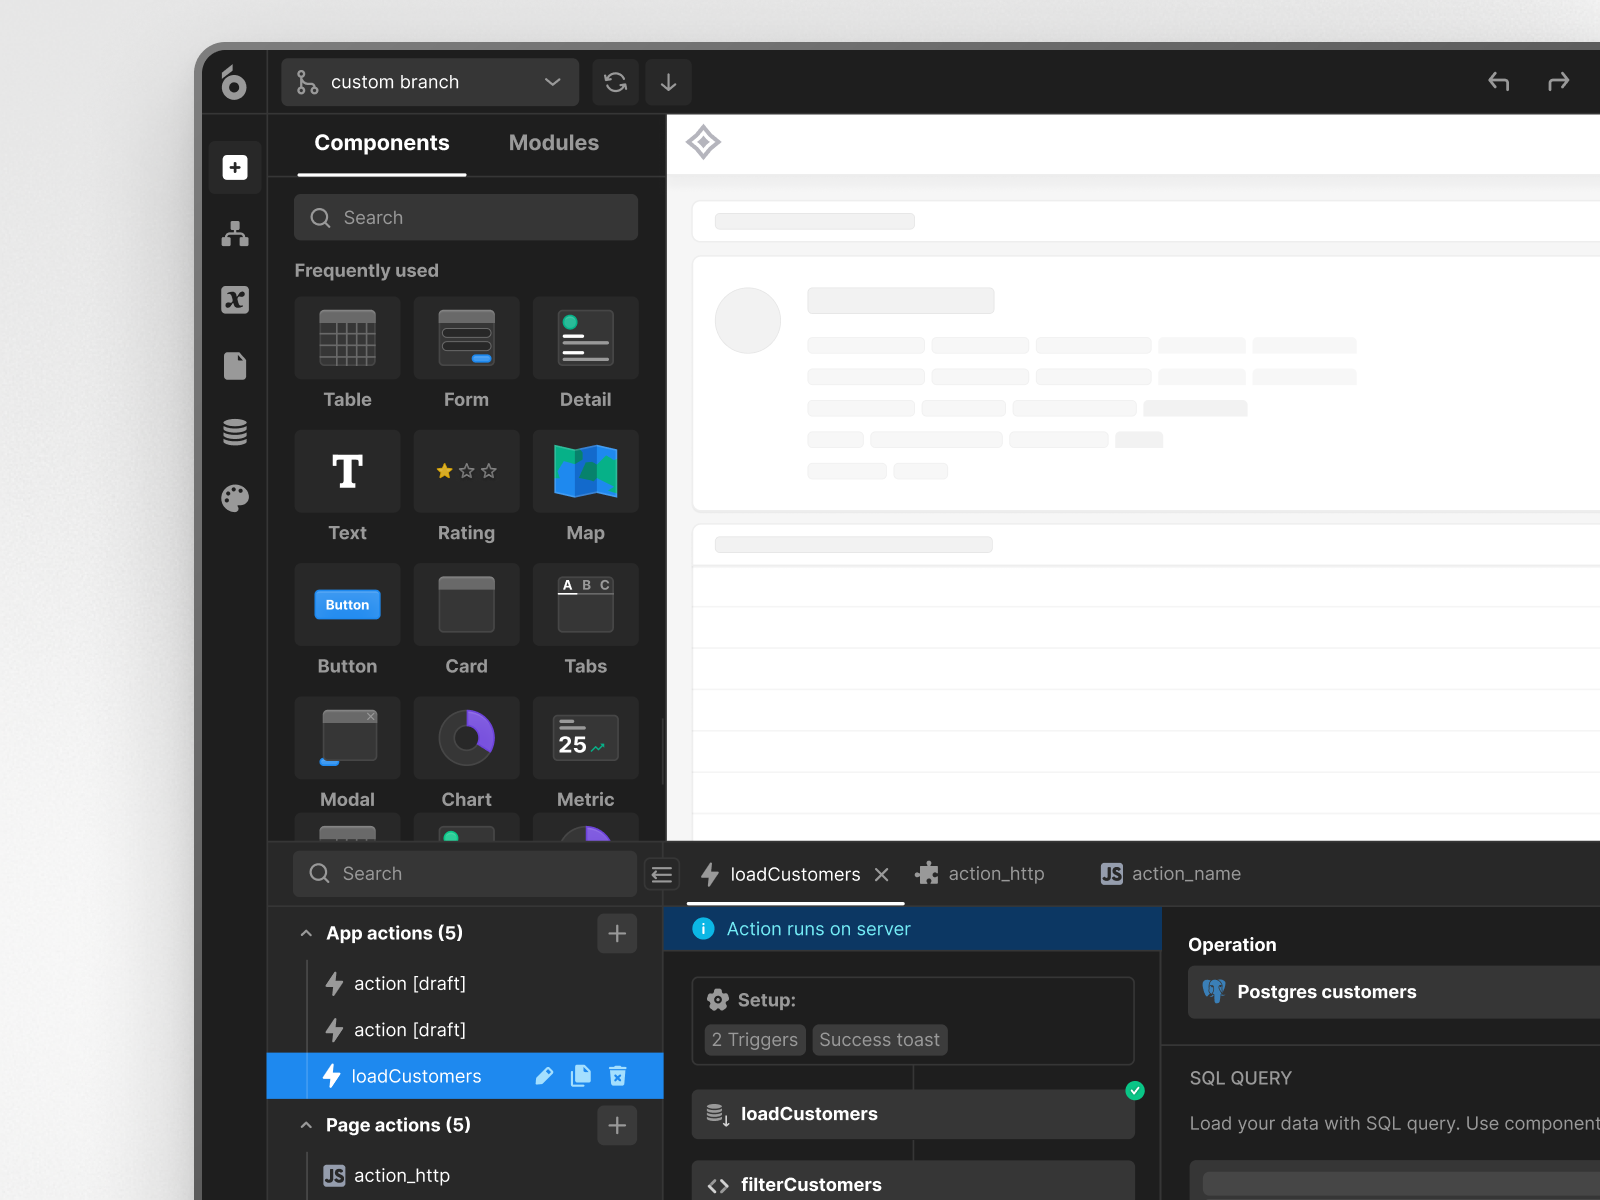Open the Setup step block
Viewport: 1600px width, 1200px height.
pyautogui.click(x=913, y=1021)
